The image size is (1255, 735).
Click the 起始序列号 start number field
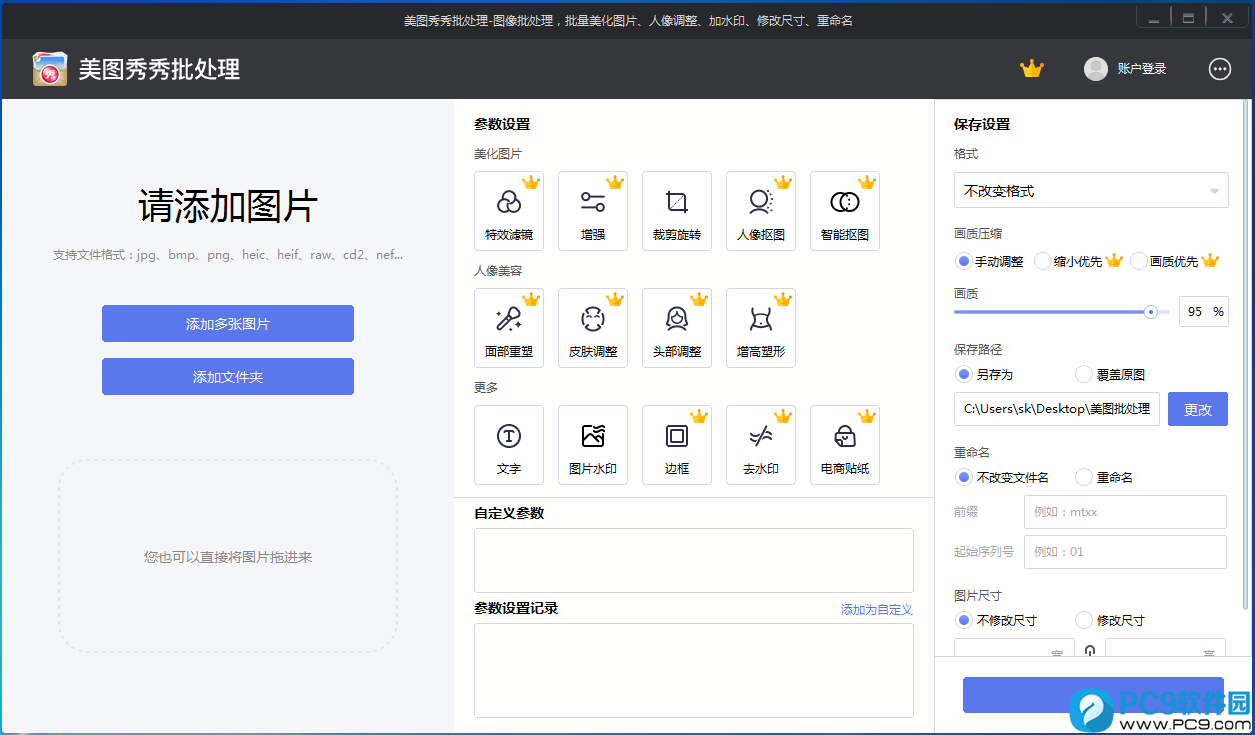pyautogui.click(x=1125, y=552)
